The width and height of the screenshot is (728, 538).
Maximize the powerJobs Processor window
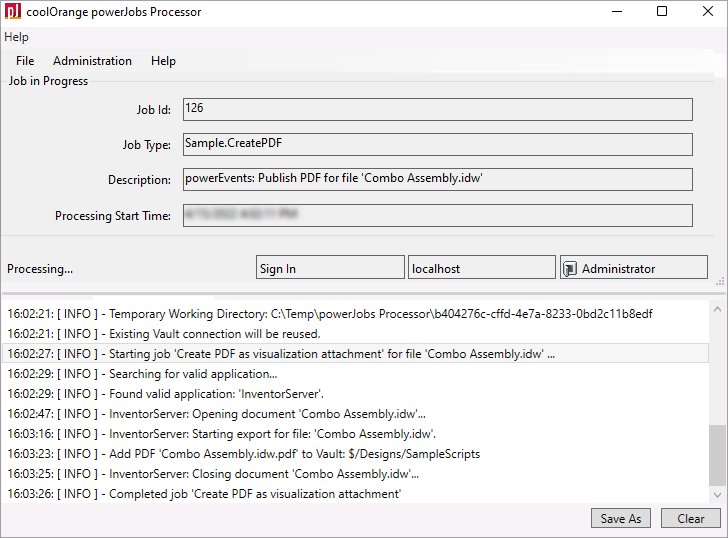(662, 11)
